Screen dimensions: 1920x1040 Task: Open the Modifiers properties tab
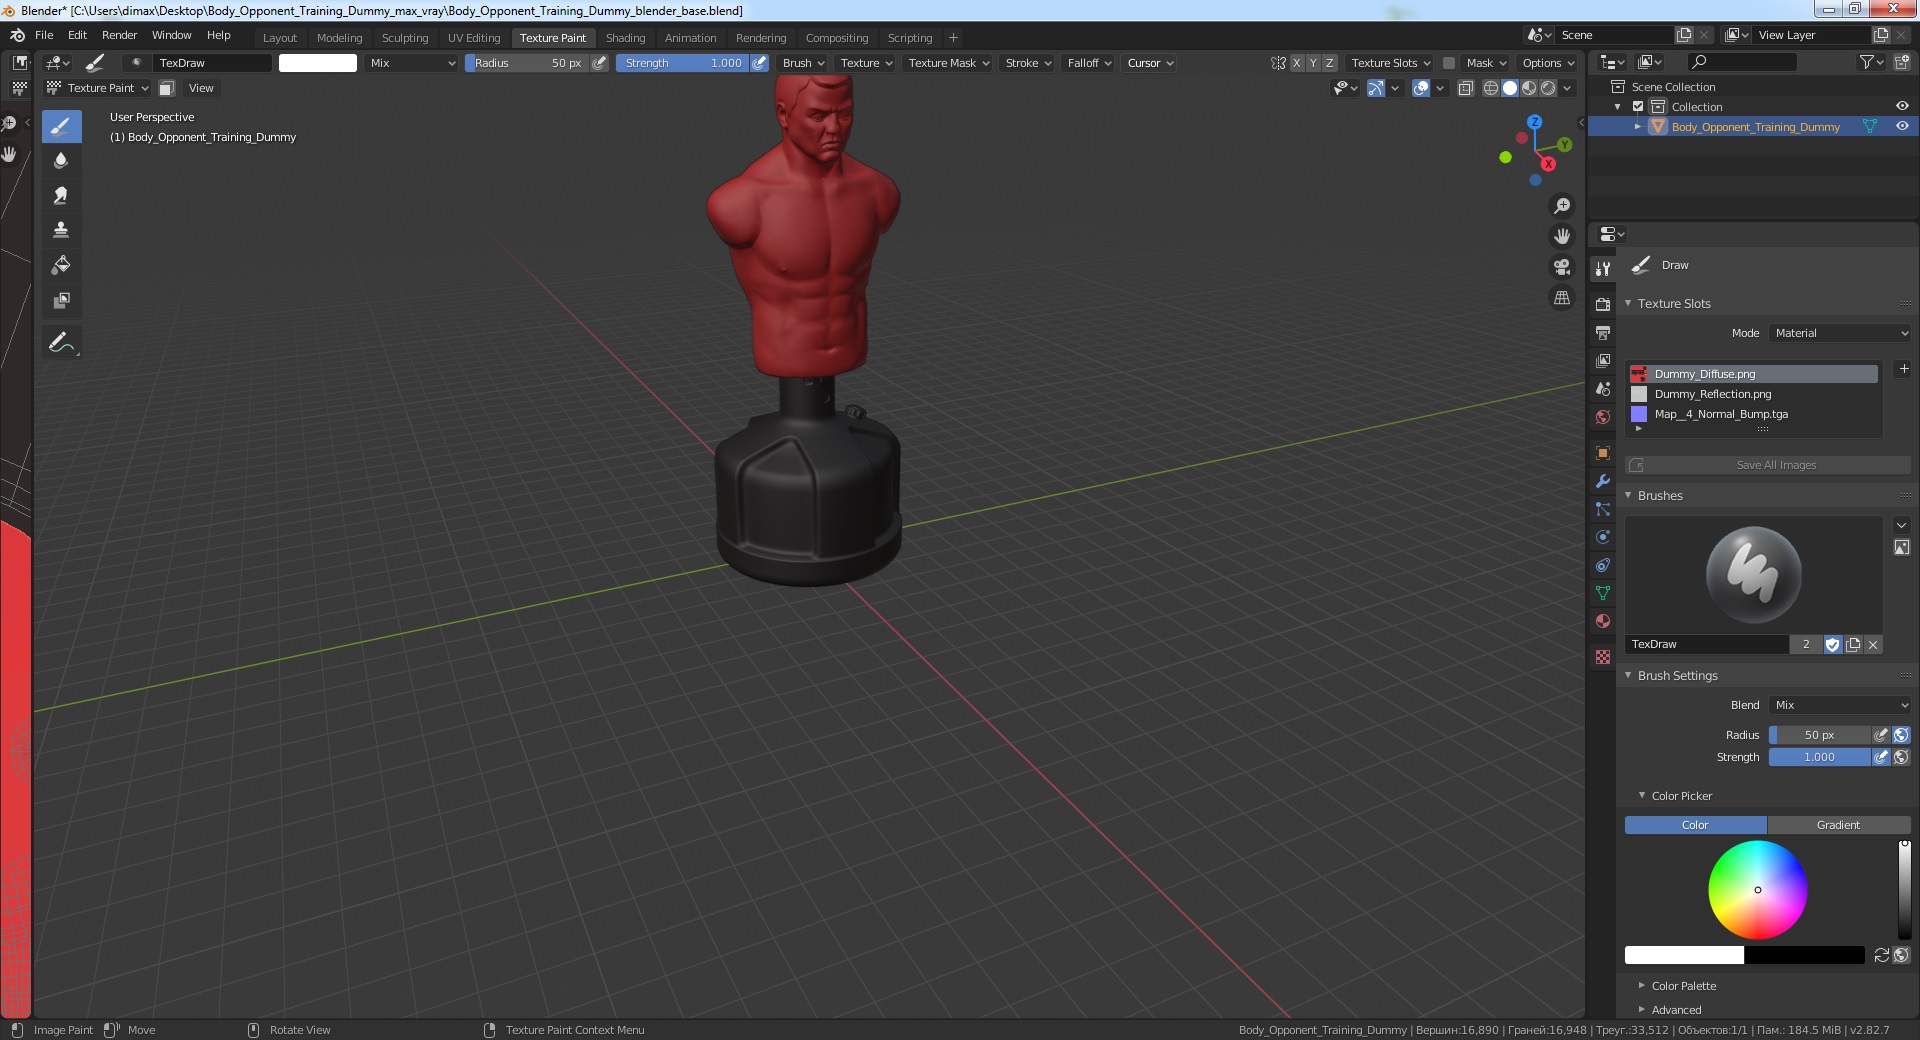click(x=1603, y=481)
